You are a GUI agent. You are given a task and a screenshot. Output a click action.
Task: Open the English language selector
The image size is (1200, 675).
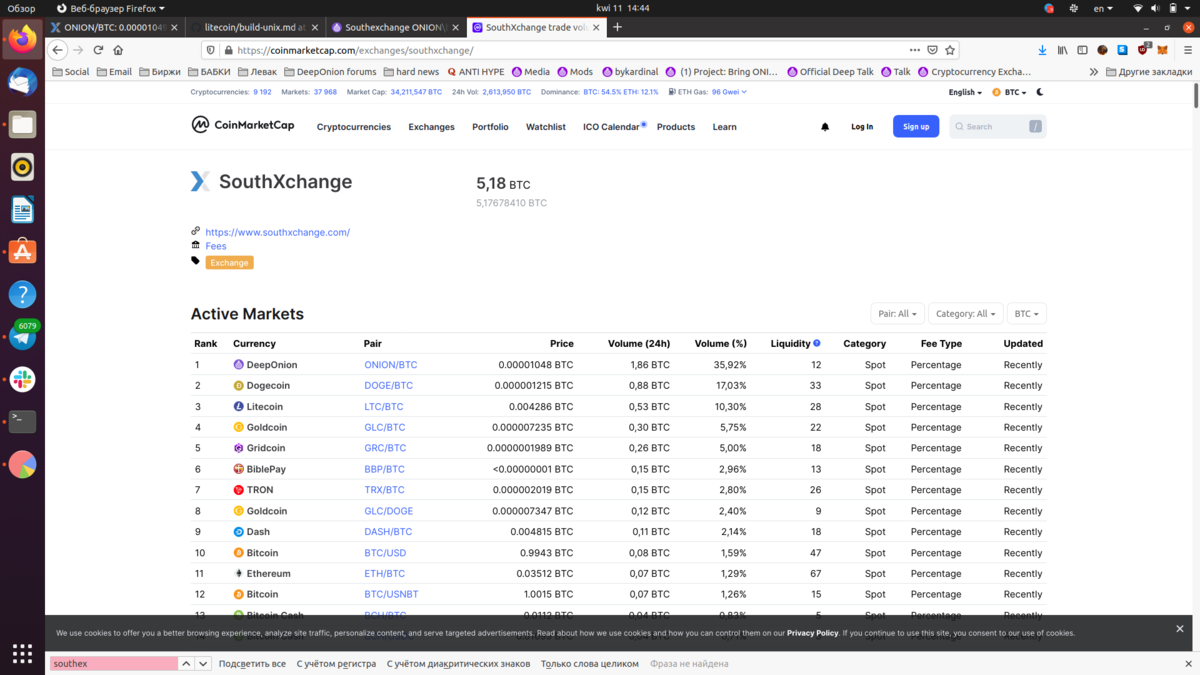pos(965,92)
